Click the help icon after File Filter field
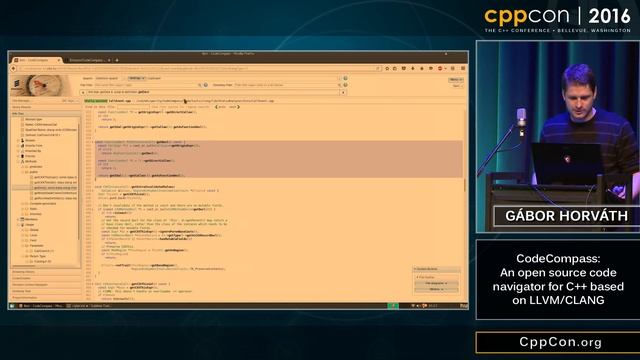The height and width of the screenshot is (360, 640). click(206, 85)
